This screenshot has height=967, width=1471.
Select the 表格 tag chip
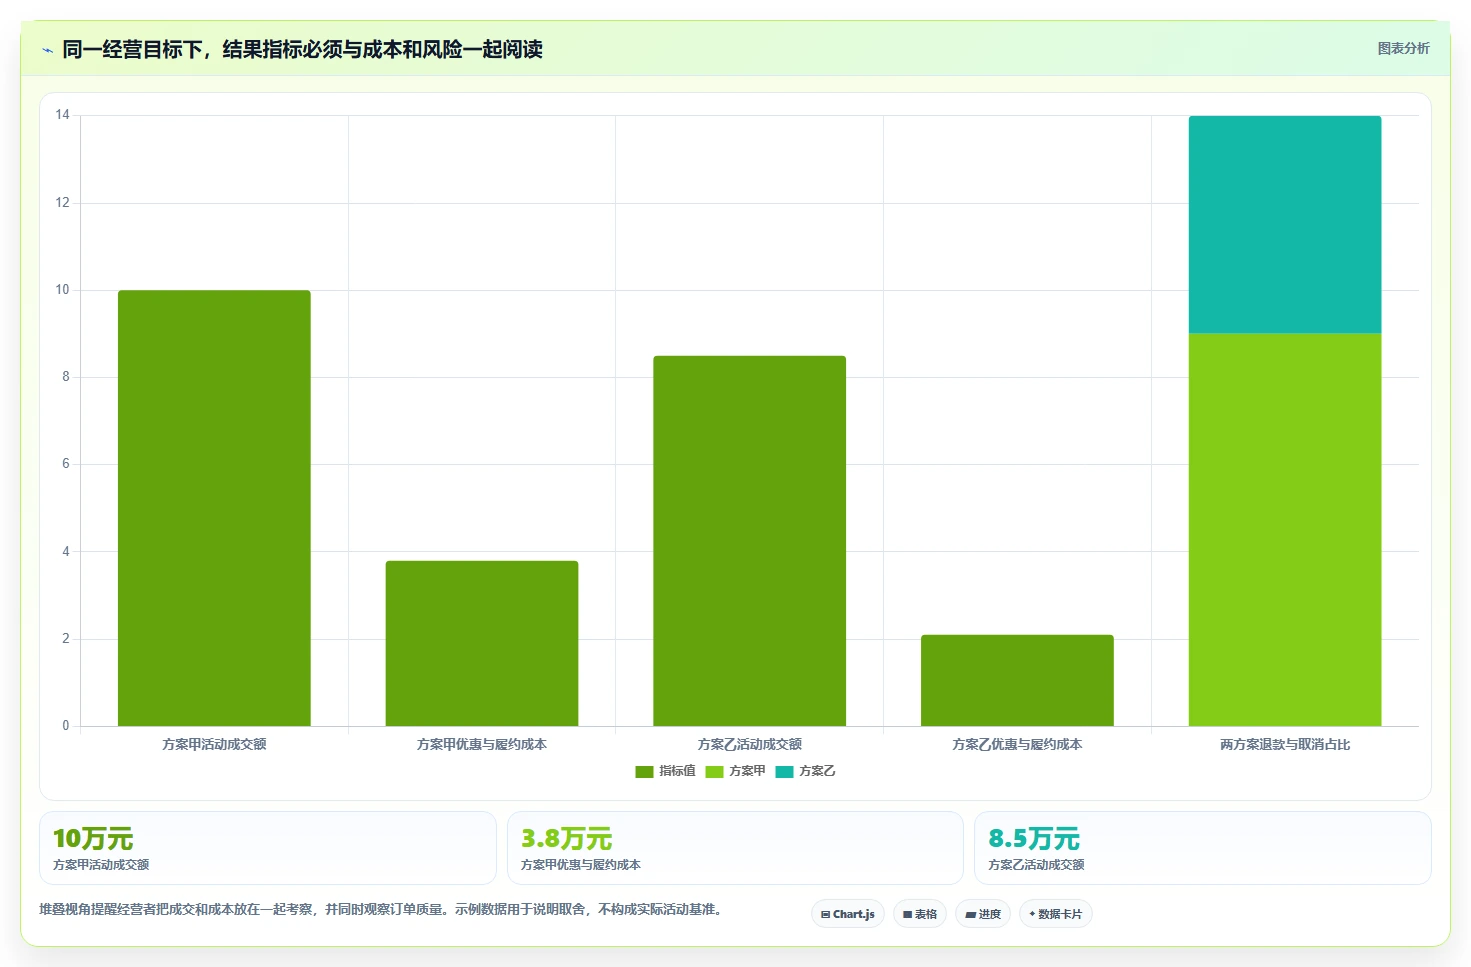click(920, 914)
